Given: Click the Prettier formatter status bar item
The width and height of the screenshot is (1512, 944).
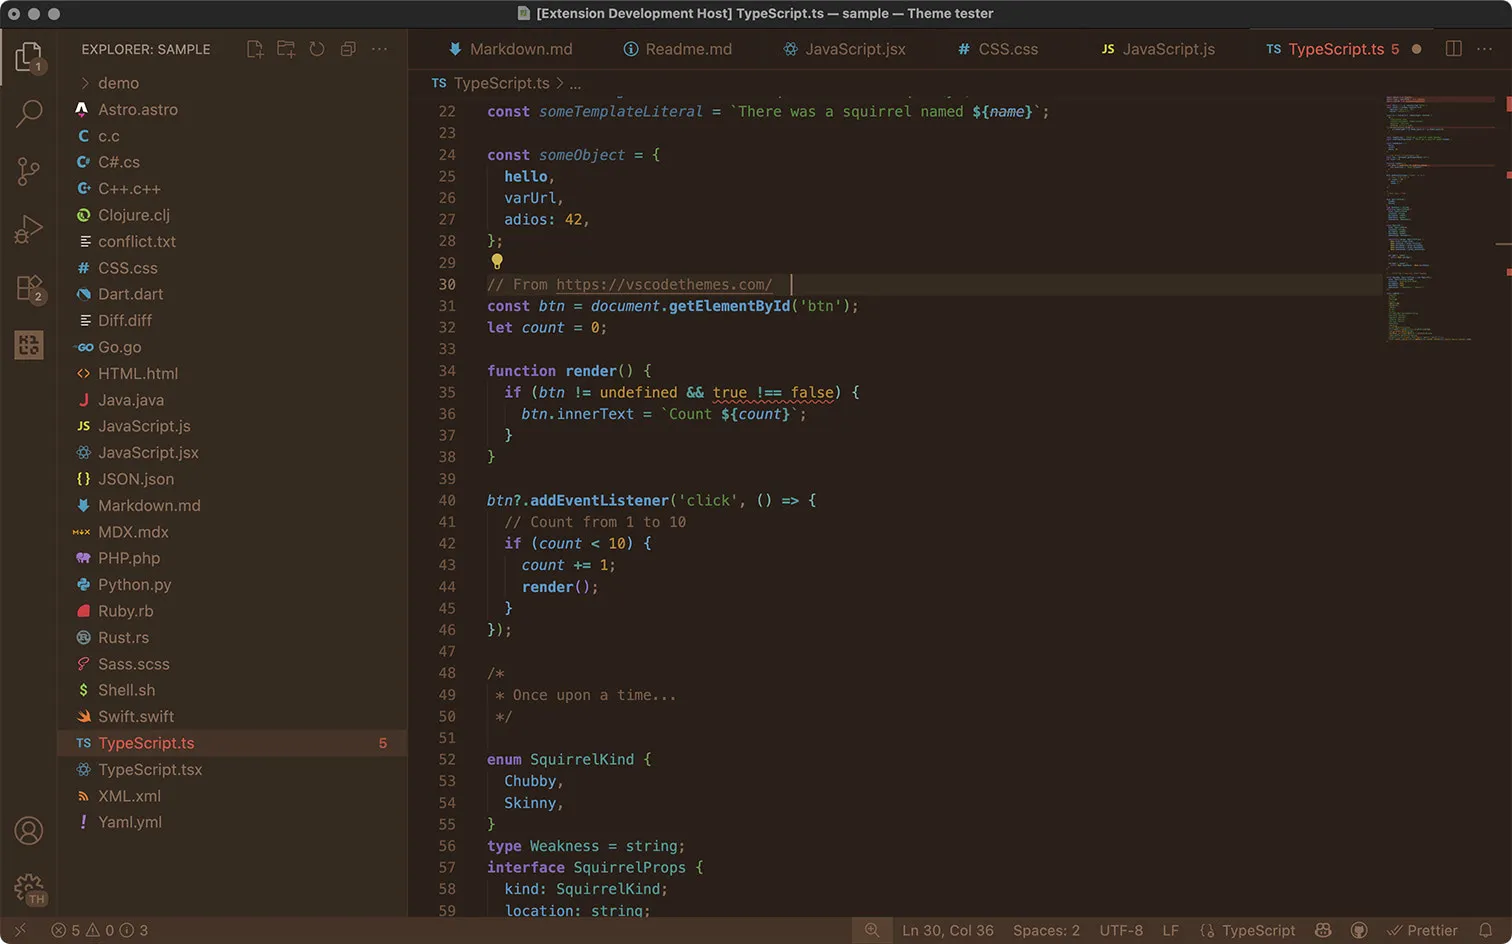Looking at the screenshot, I should click(x=1423, y=930).
